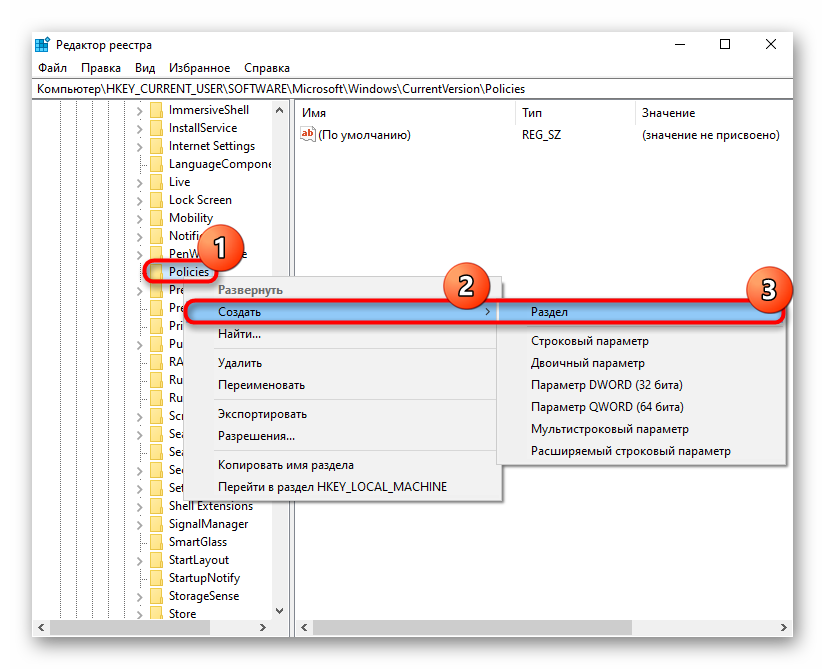Expand the Policies key arrow
The image size is (825, 669).
coord(140,272)
